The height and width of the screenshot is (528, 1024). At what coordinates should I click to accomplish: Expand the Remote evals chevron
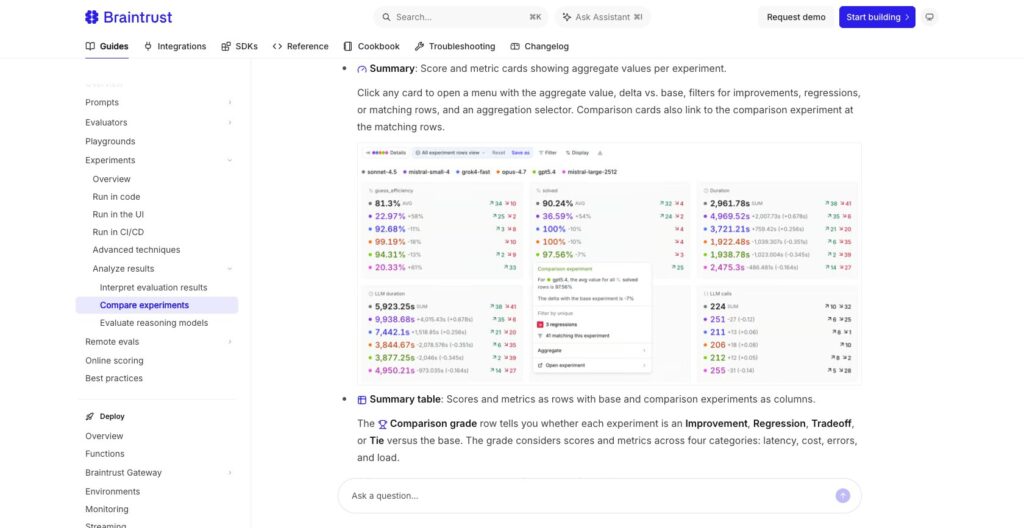tap(229, 342)
